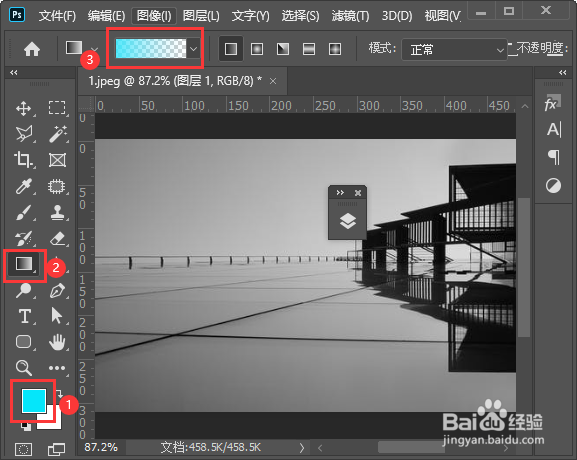Click the cyan foreground color swatch

tap(34, 400)
